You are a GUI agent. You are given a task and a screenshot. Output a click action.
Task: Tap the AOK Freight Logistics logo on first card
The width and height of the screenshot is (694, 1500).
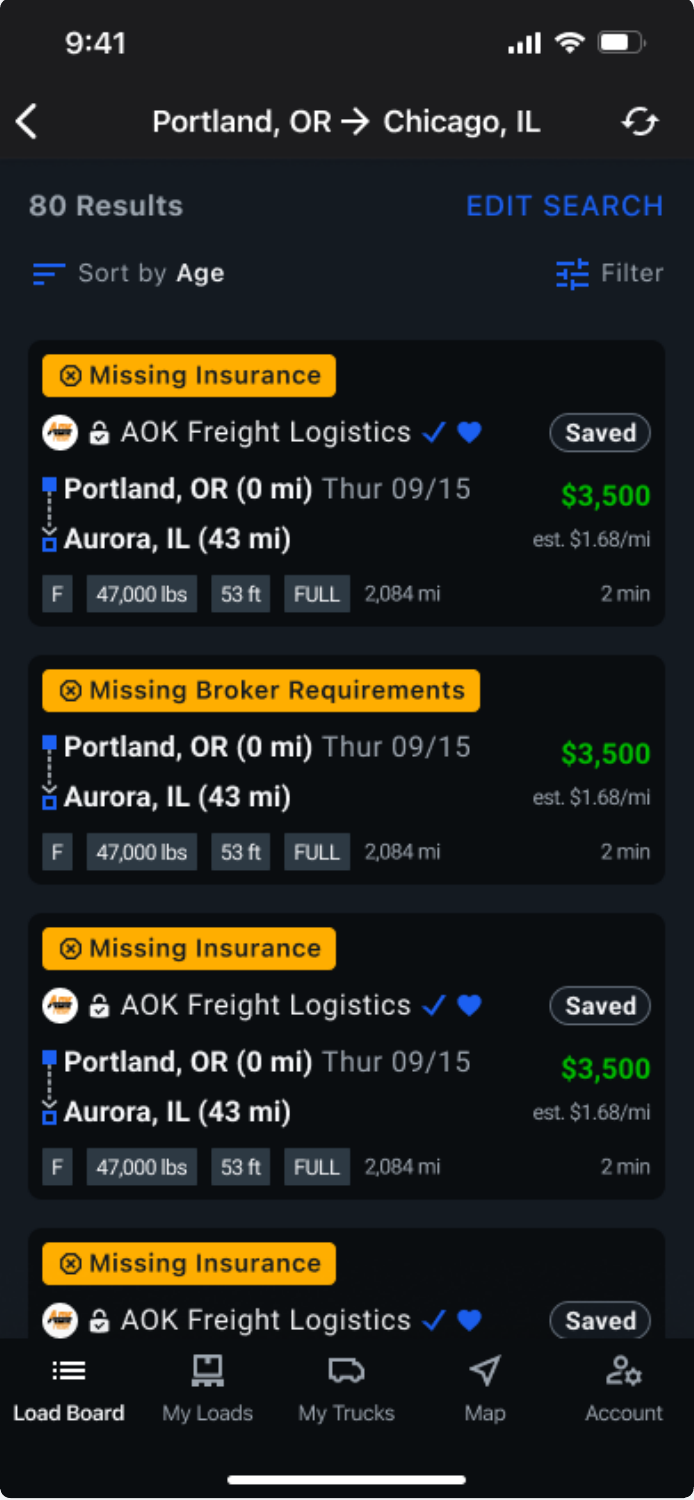pos(60,433)
